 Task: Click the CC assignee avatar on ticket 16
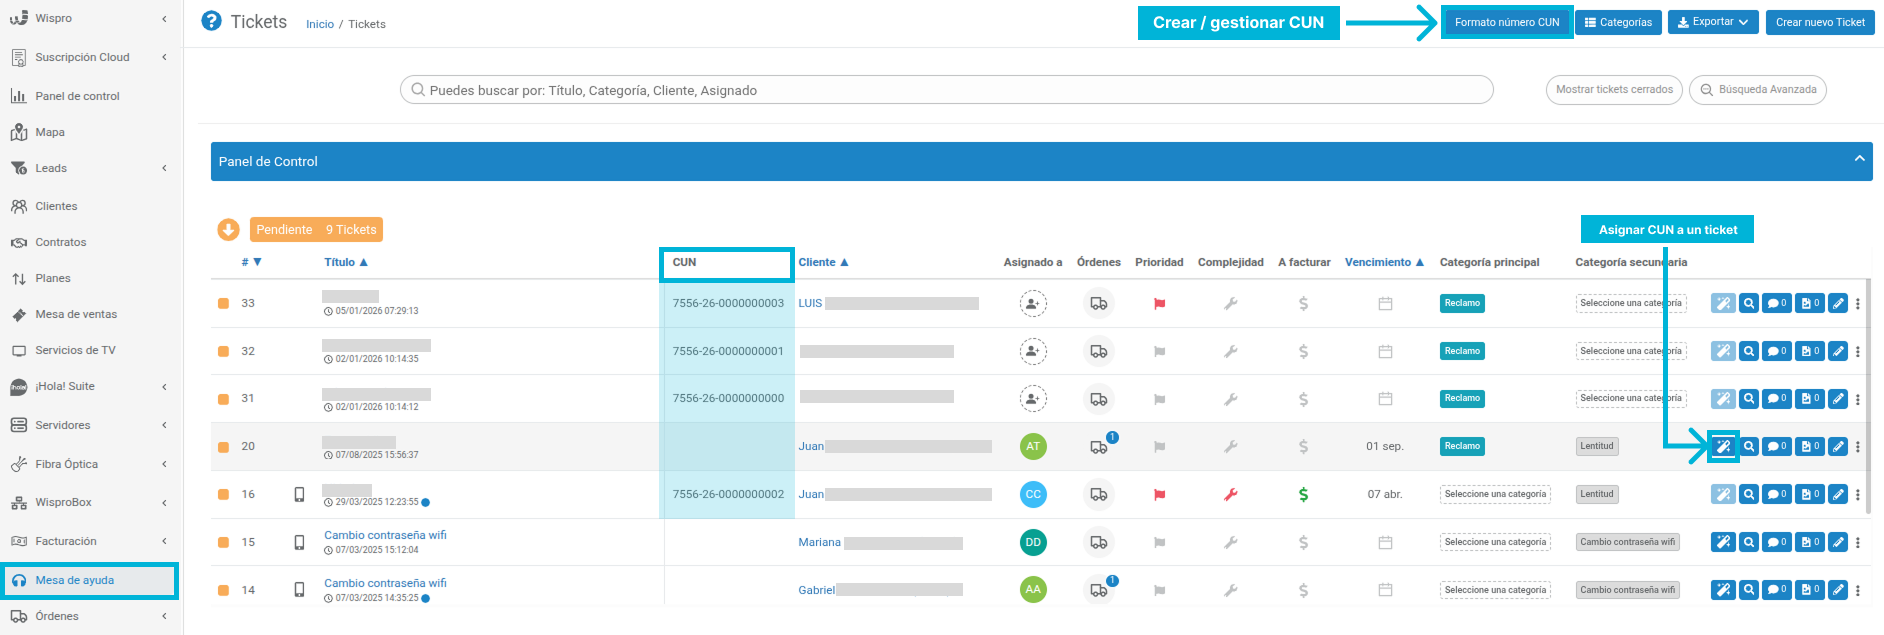coord(1033,494)
